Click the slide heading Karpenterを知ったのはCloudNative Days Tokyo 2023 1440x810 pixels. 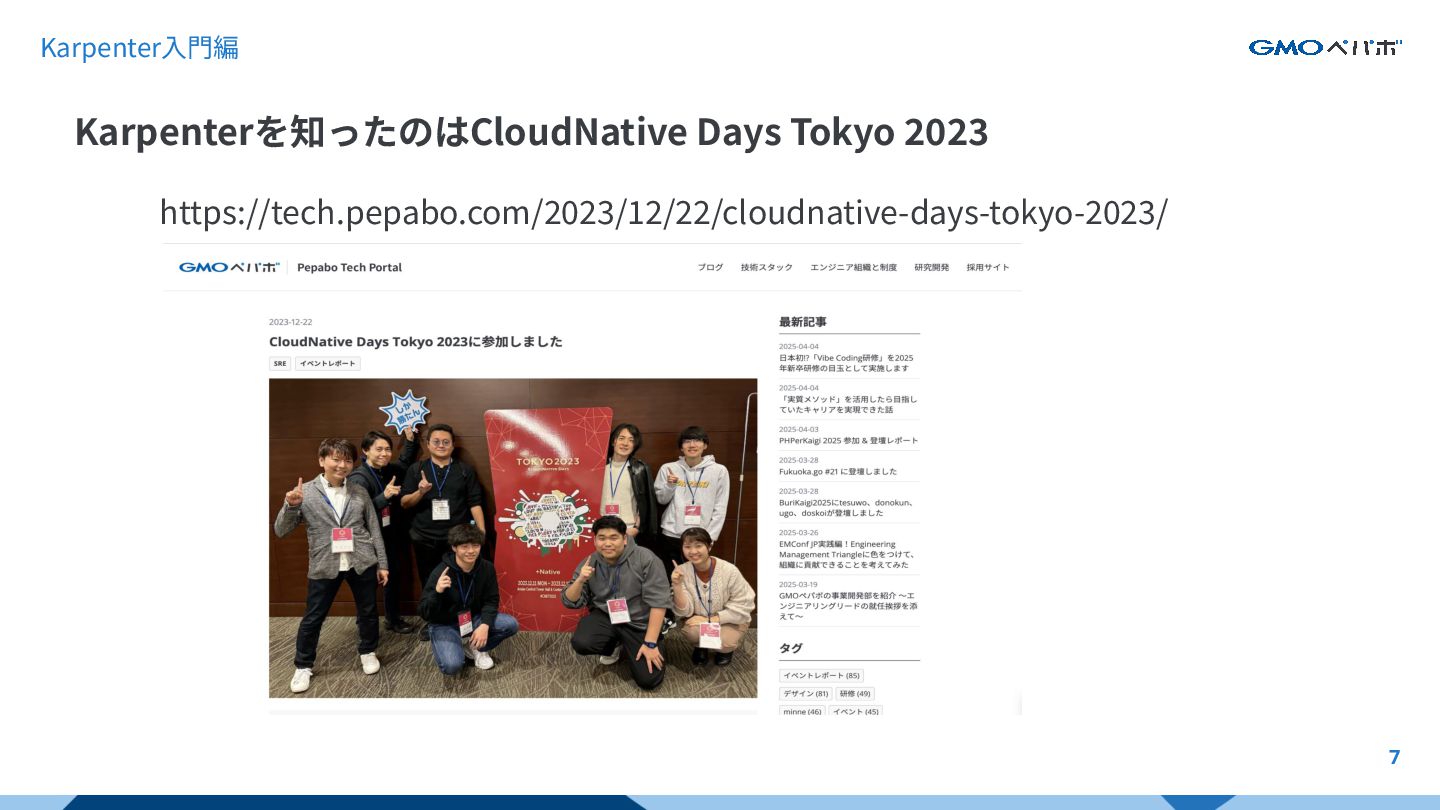click(x=531, y=132)
